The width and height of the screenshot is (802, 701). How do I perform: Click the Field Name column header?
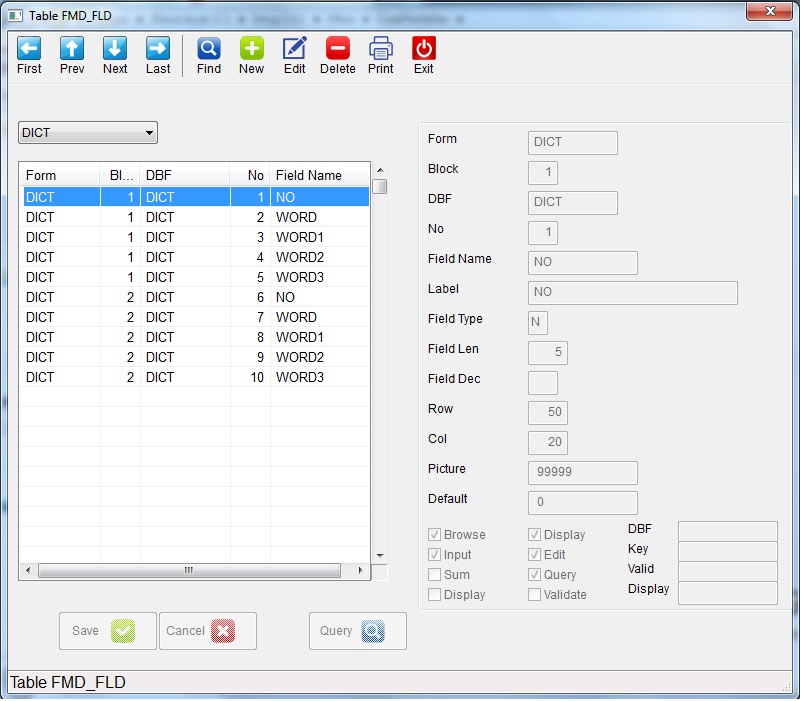pos(309,175)
